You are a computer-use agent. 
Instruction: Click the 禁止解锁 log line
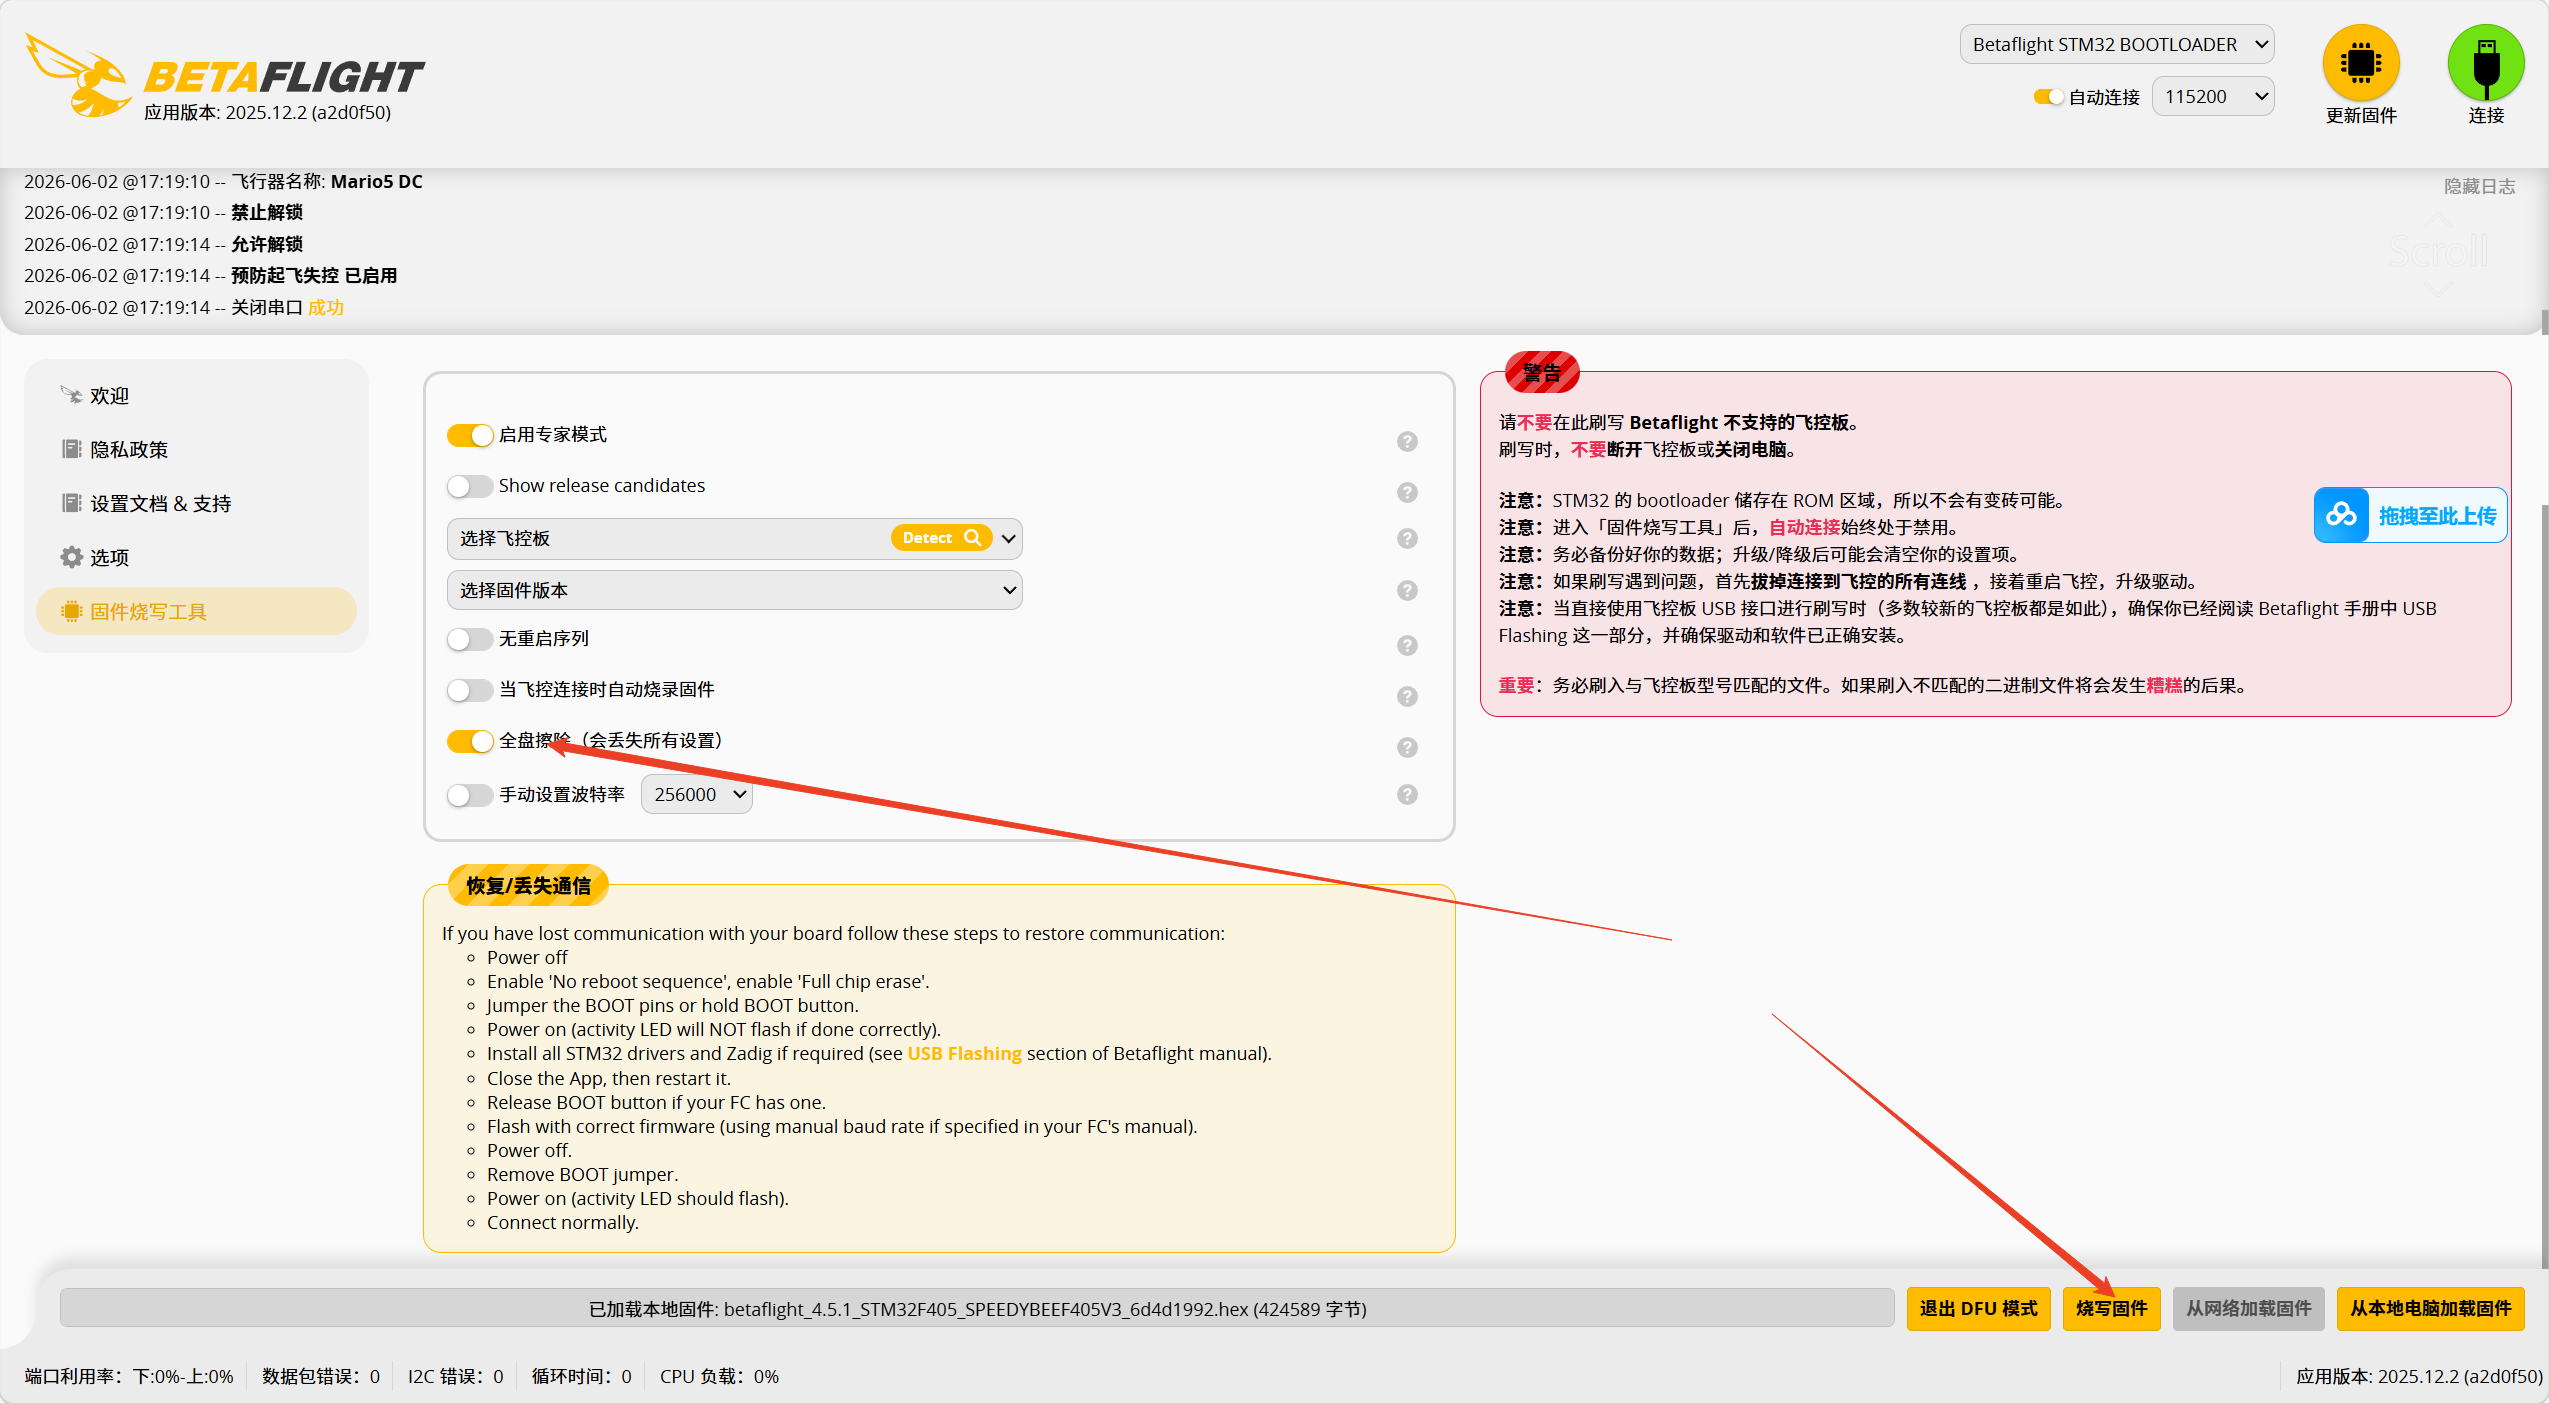point(163,212)
